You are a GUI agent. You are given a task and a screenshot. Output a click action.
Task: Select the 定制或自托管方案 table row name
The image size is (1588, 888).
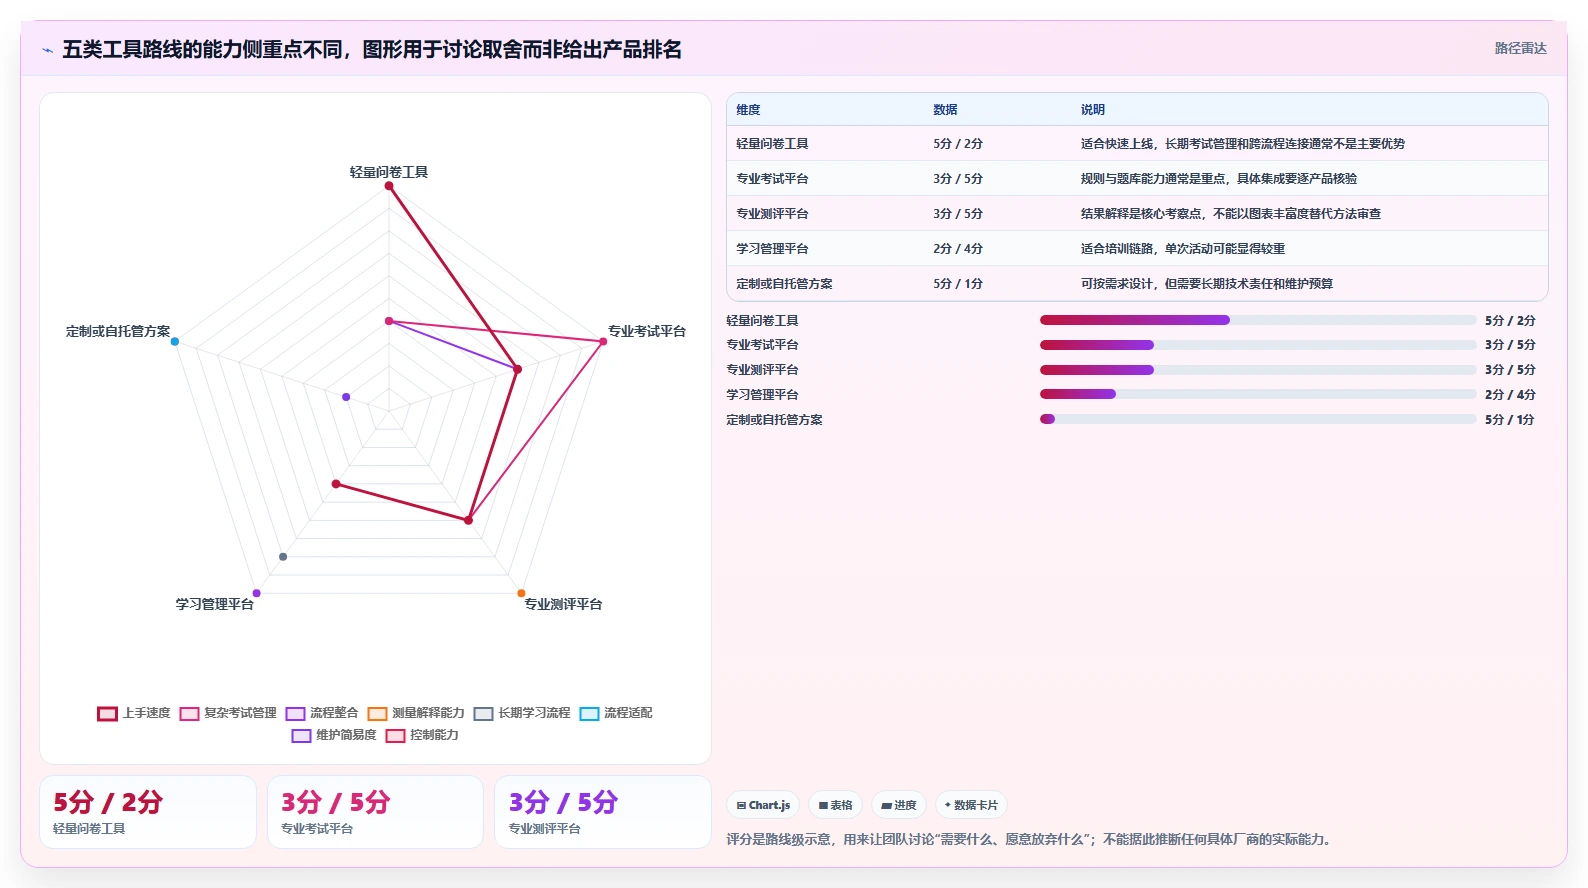pyautogui.click(x=784, y=284)
